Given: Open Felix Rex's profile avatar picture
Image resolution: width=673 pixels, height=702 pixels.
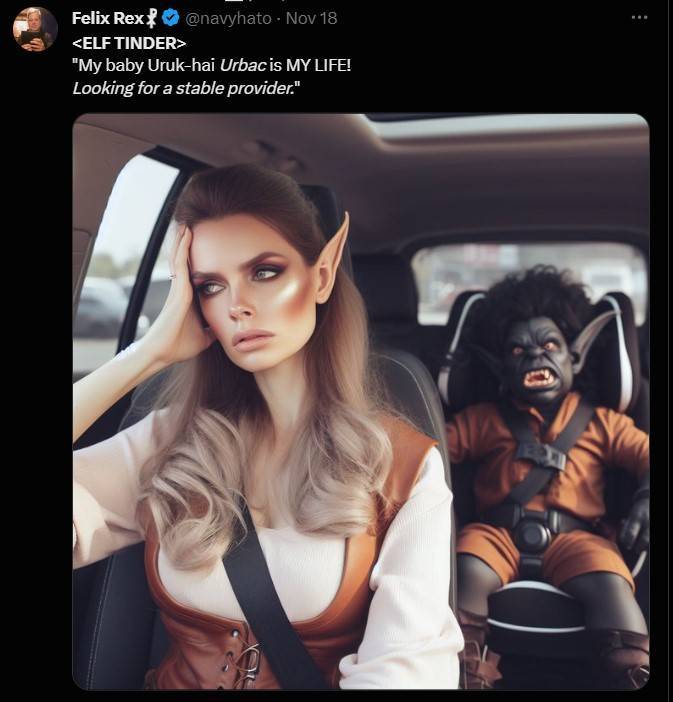Looking at the screenshot, I should tap(35, 30).
